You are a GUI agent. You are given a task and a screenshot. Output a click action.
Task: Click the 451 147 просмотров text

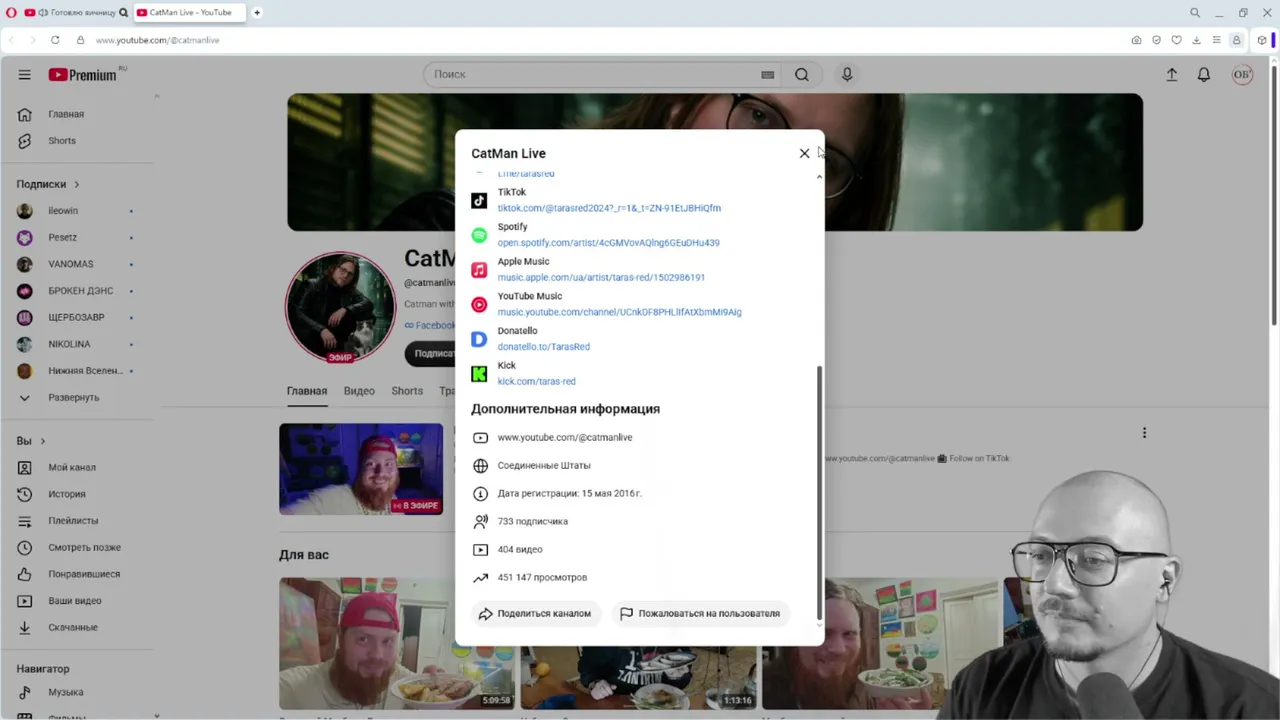coord(542,577)
